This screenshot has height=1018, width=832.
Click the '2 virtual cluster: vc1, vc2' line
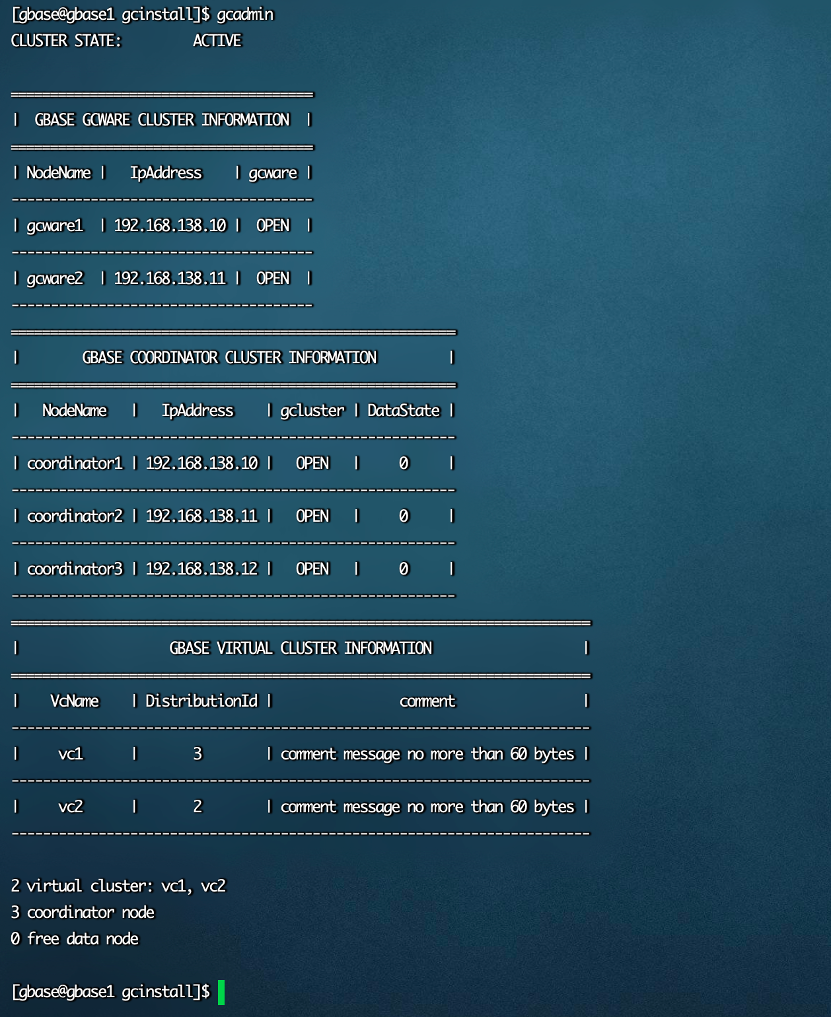pyautogui.click(x=118, y=886)
